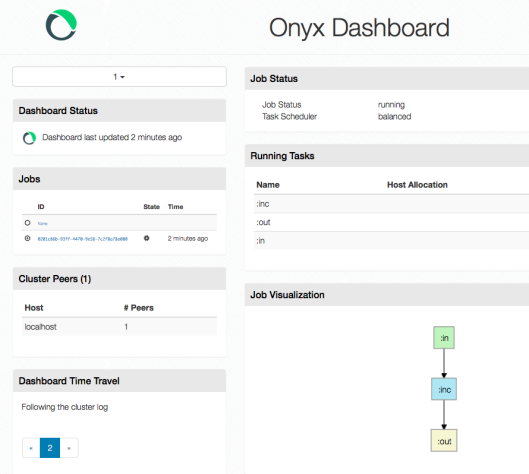Click the :in row in Running Tasks
Screen dimensions: 529x474
[x=391, y=241]
